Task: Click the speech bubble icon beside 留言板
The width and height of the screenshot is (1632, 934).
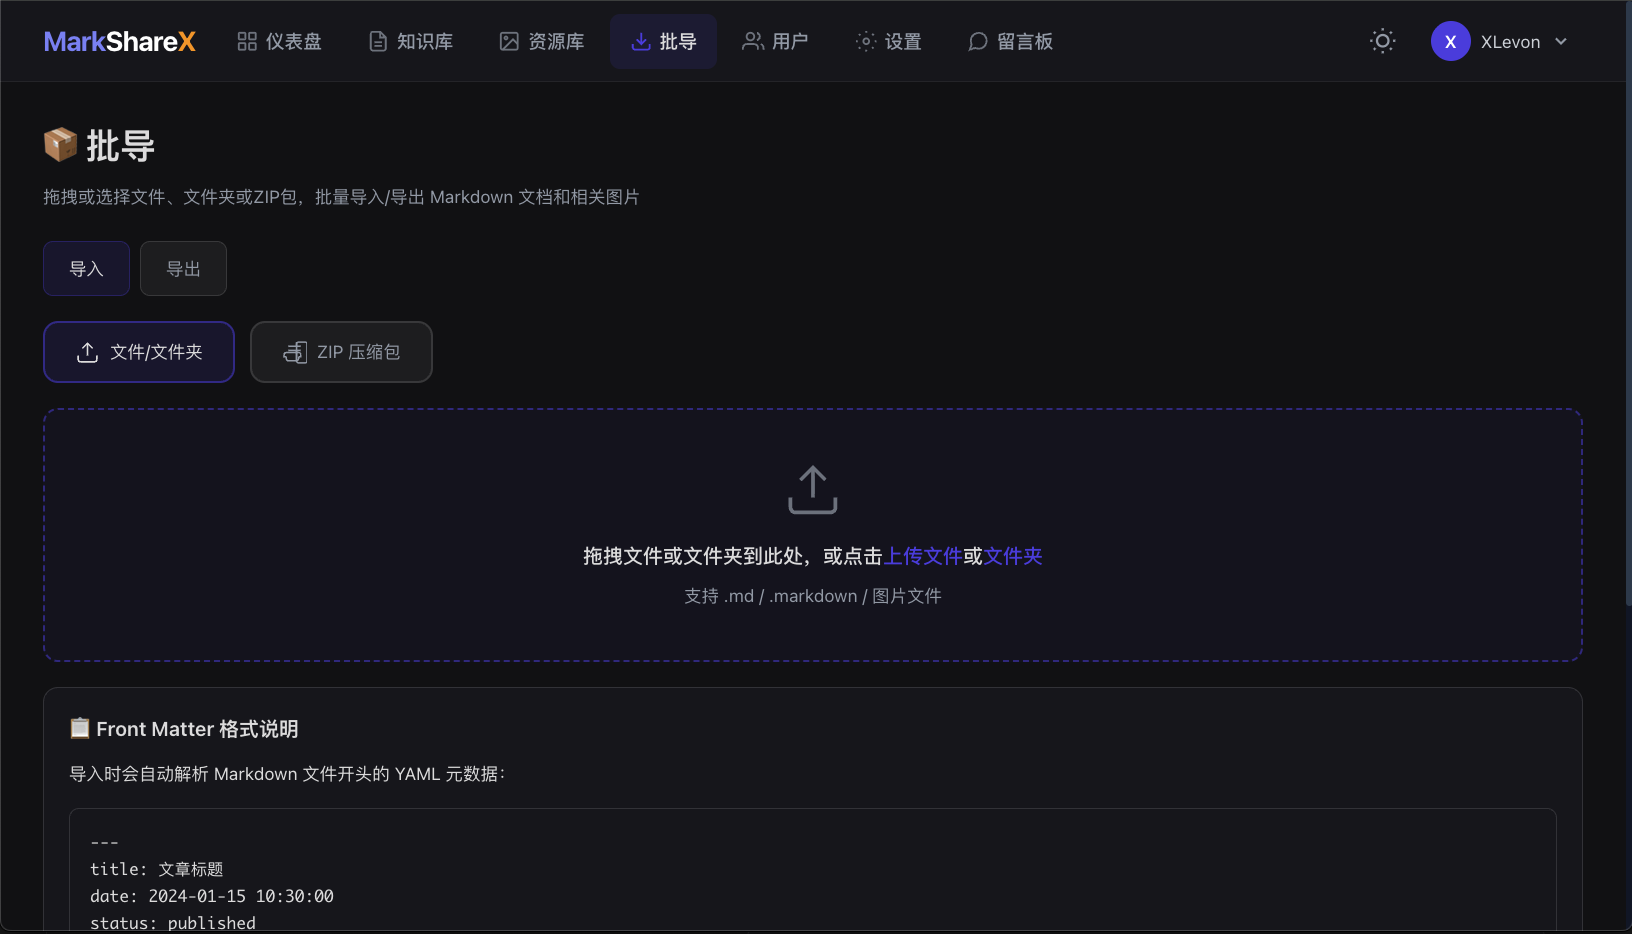Action: (978, 42)
